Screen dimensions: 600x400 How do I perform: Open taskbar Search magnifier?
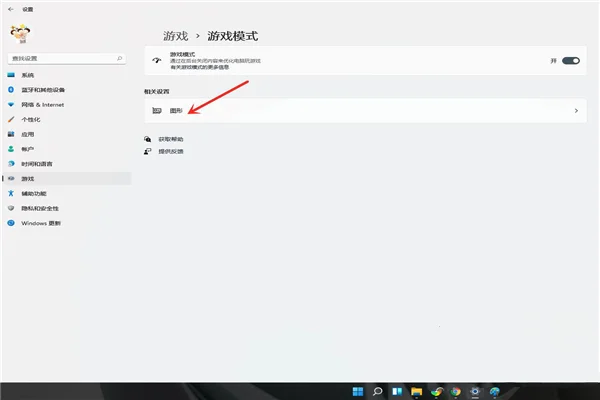click(378, 391)
